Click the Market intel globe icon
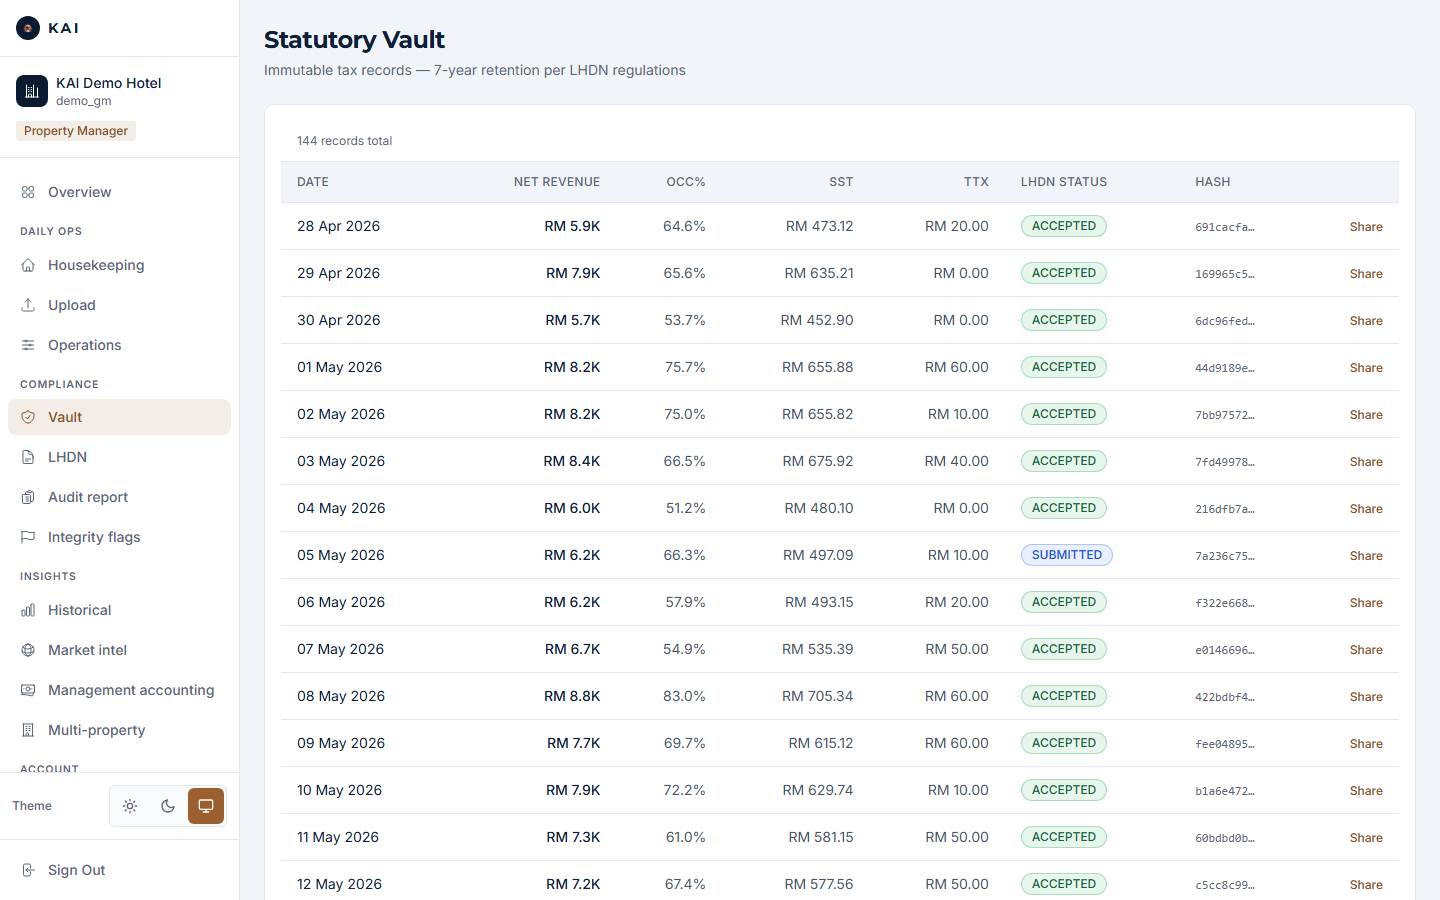 point(28,650)
